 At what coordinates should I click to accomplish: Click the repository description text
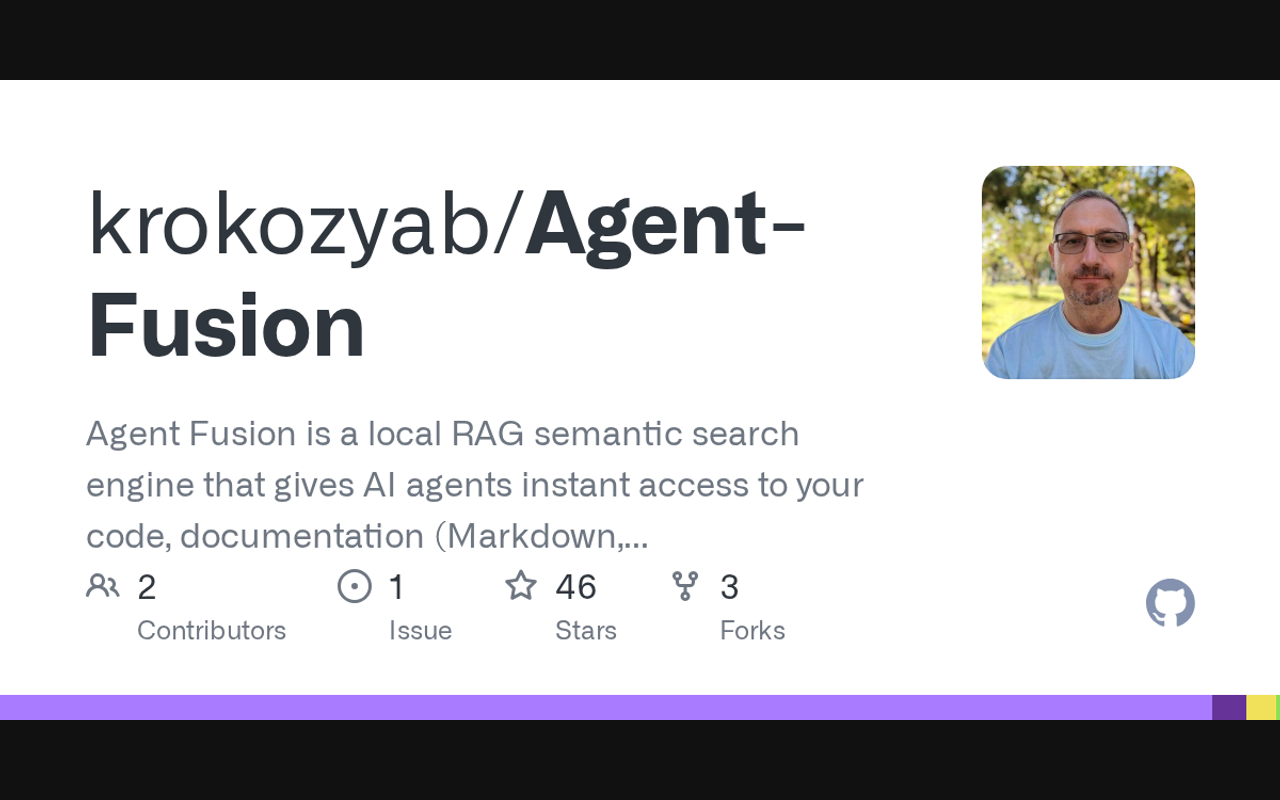[475, 485]
